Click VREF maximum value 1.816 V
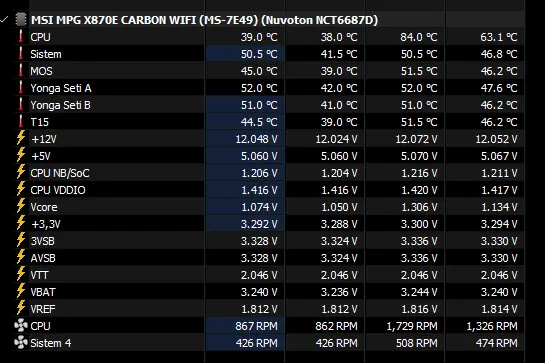The height and width of the screenshot is (363, 545). 419,309
